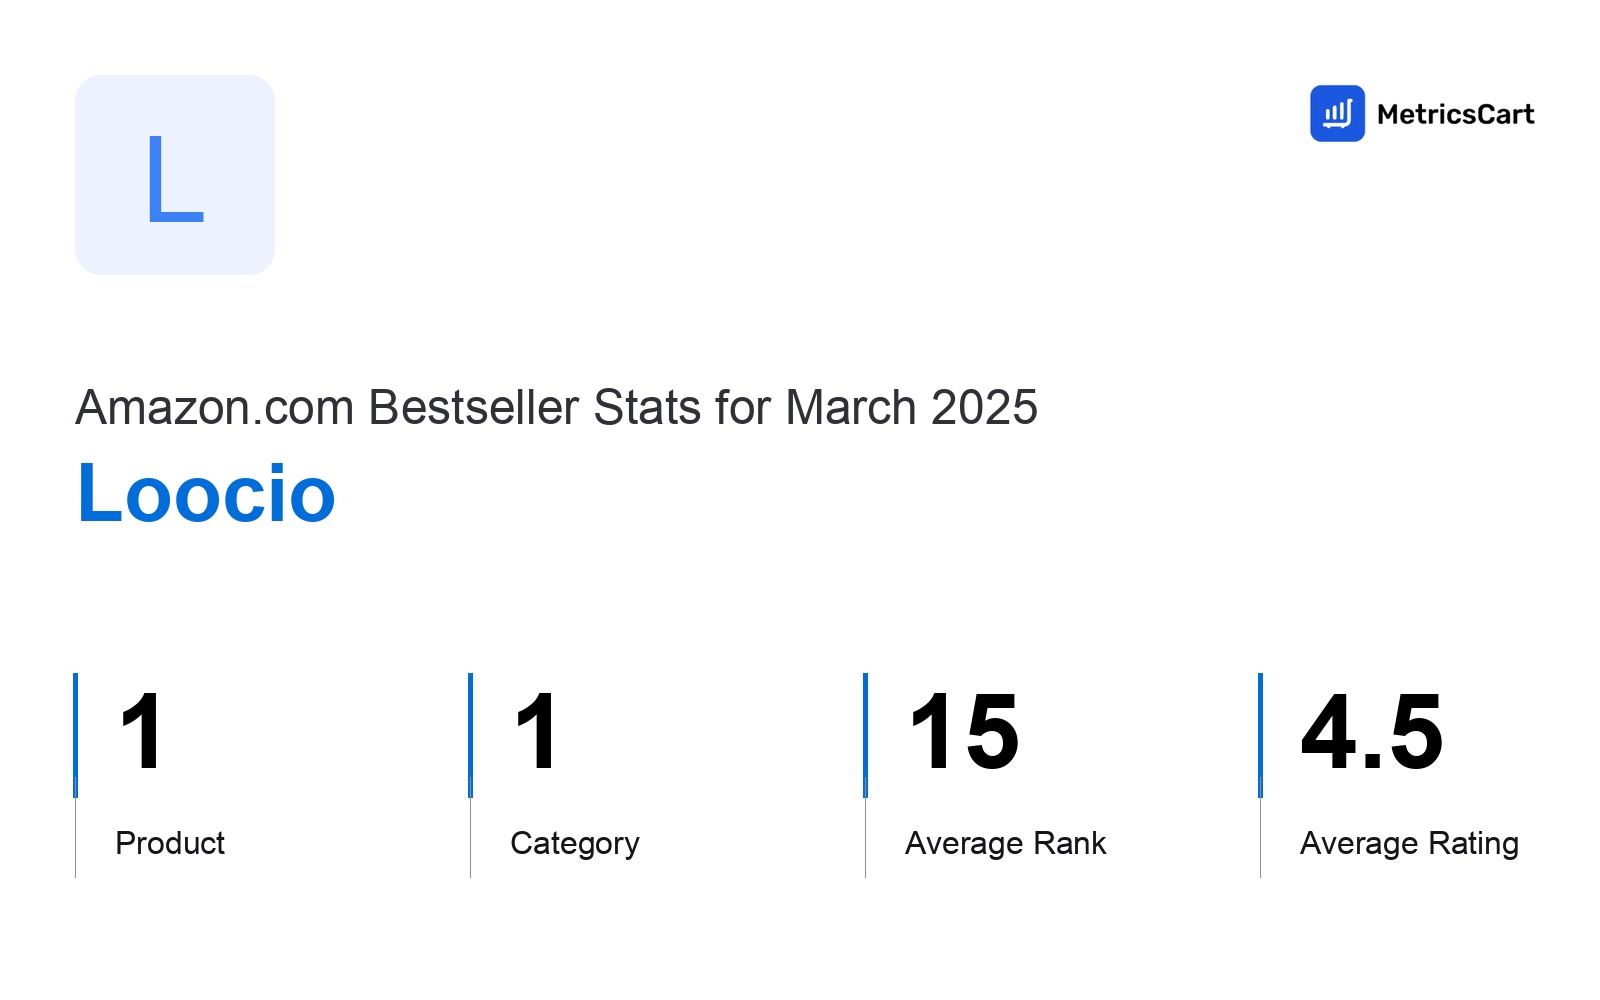Viewport: 1600px width, 1000px height.
Task: Click the Average Rating label
Action: (x=1409, y=844)
